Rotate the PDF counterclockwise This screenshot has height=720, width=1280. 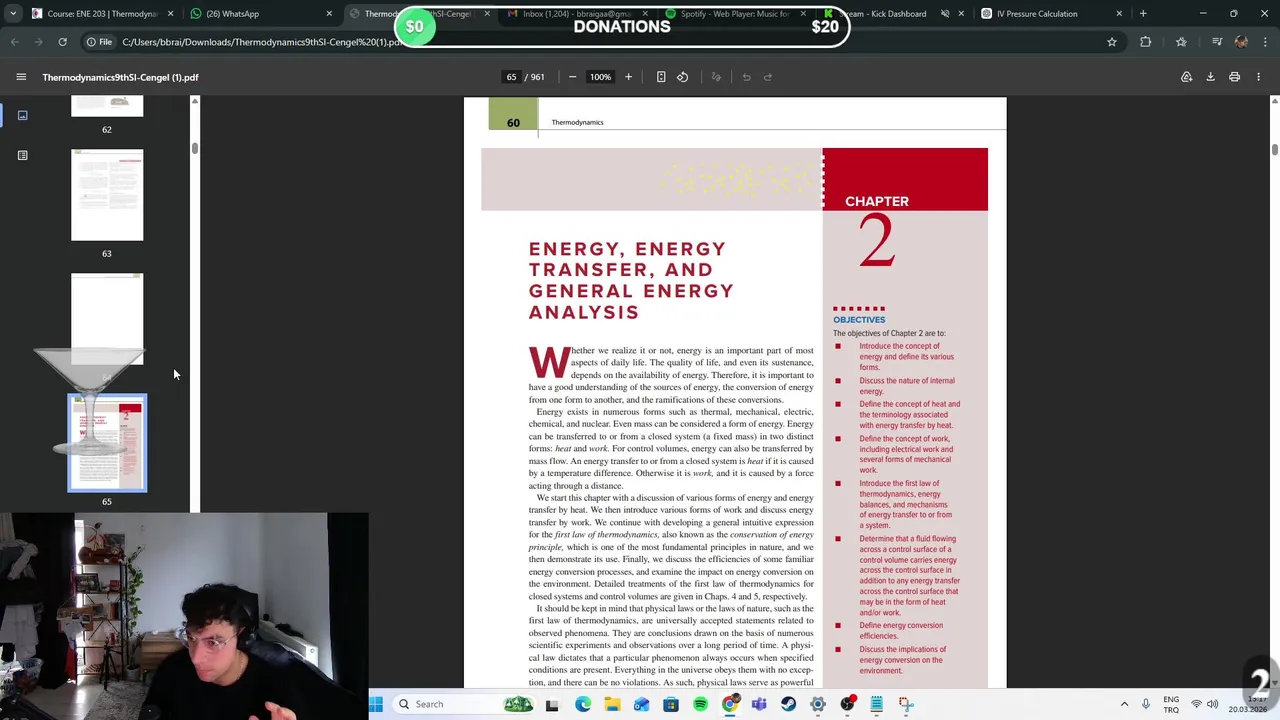tap(682, 77)
